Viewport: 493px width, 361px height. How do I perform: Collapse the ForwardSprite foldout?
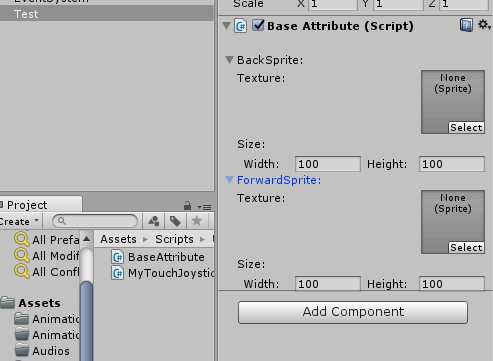click(229, 180)
